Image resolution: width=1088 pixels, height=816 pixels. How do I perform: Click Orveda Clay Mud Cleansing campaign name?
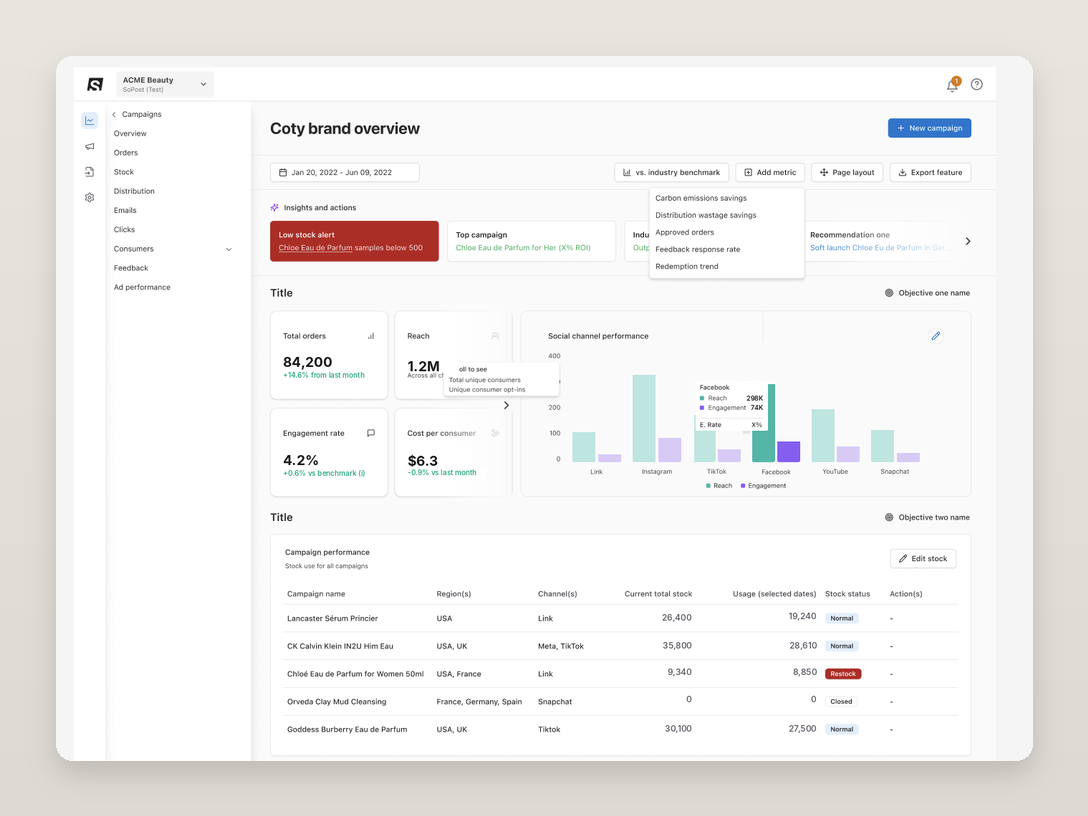click(337, 702)
